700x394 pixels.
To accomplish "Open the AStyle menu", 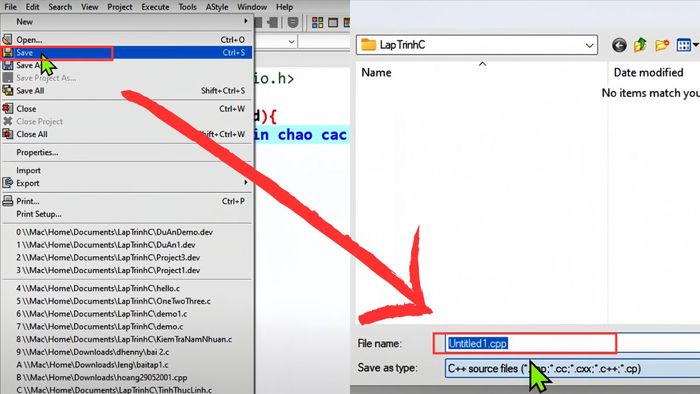I will (217, 7).
